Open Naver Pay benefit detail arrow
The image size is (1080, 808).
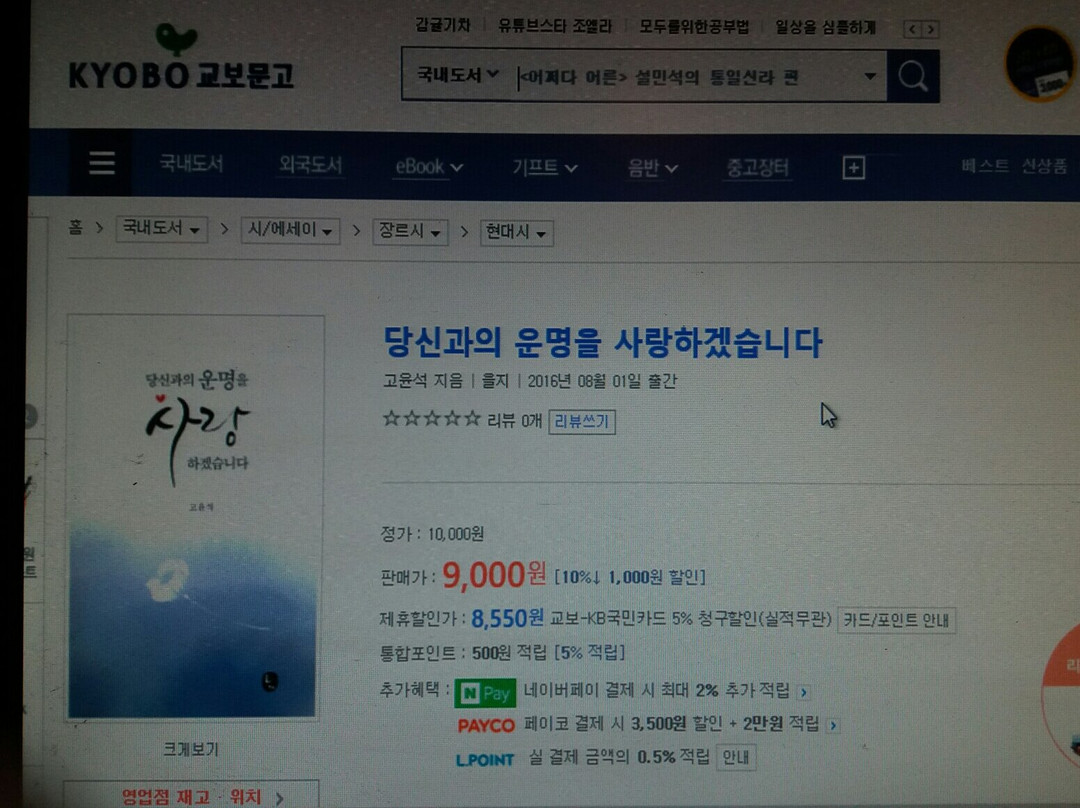pos(804,692)
